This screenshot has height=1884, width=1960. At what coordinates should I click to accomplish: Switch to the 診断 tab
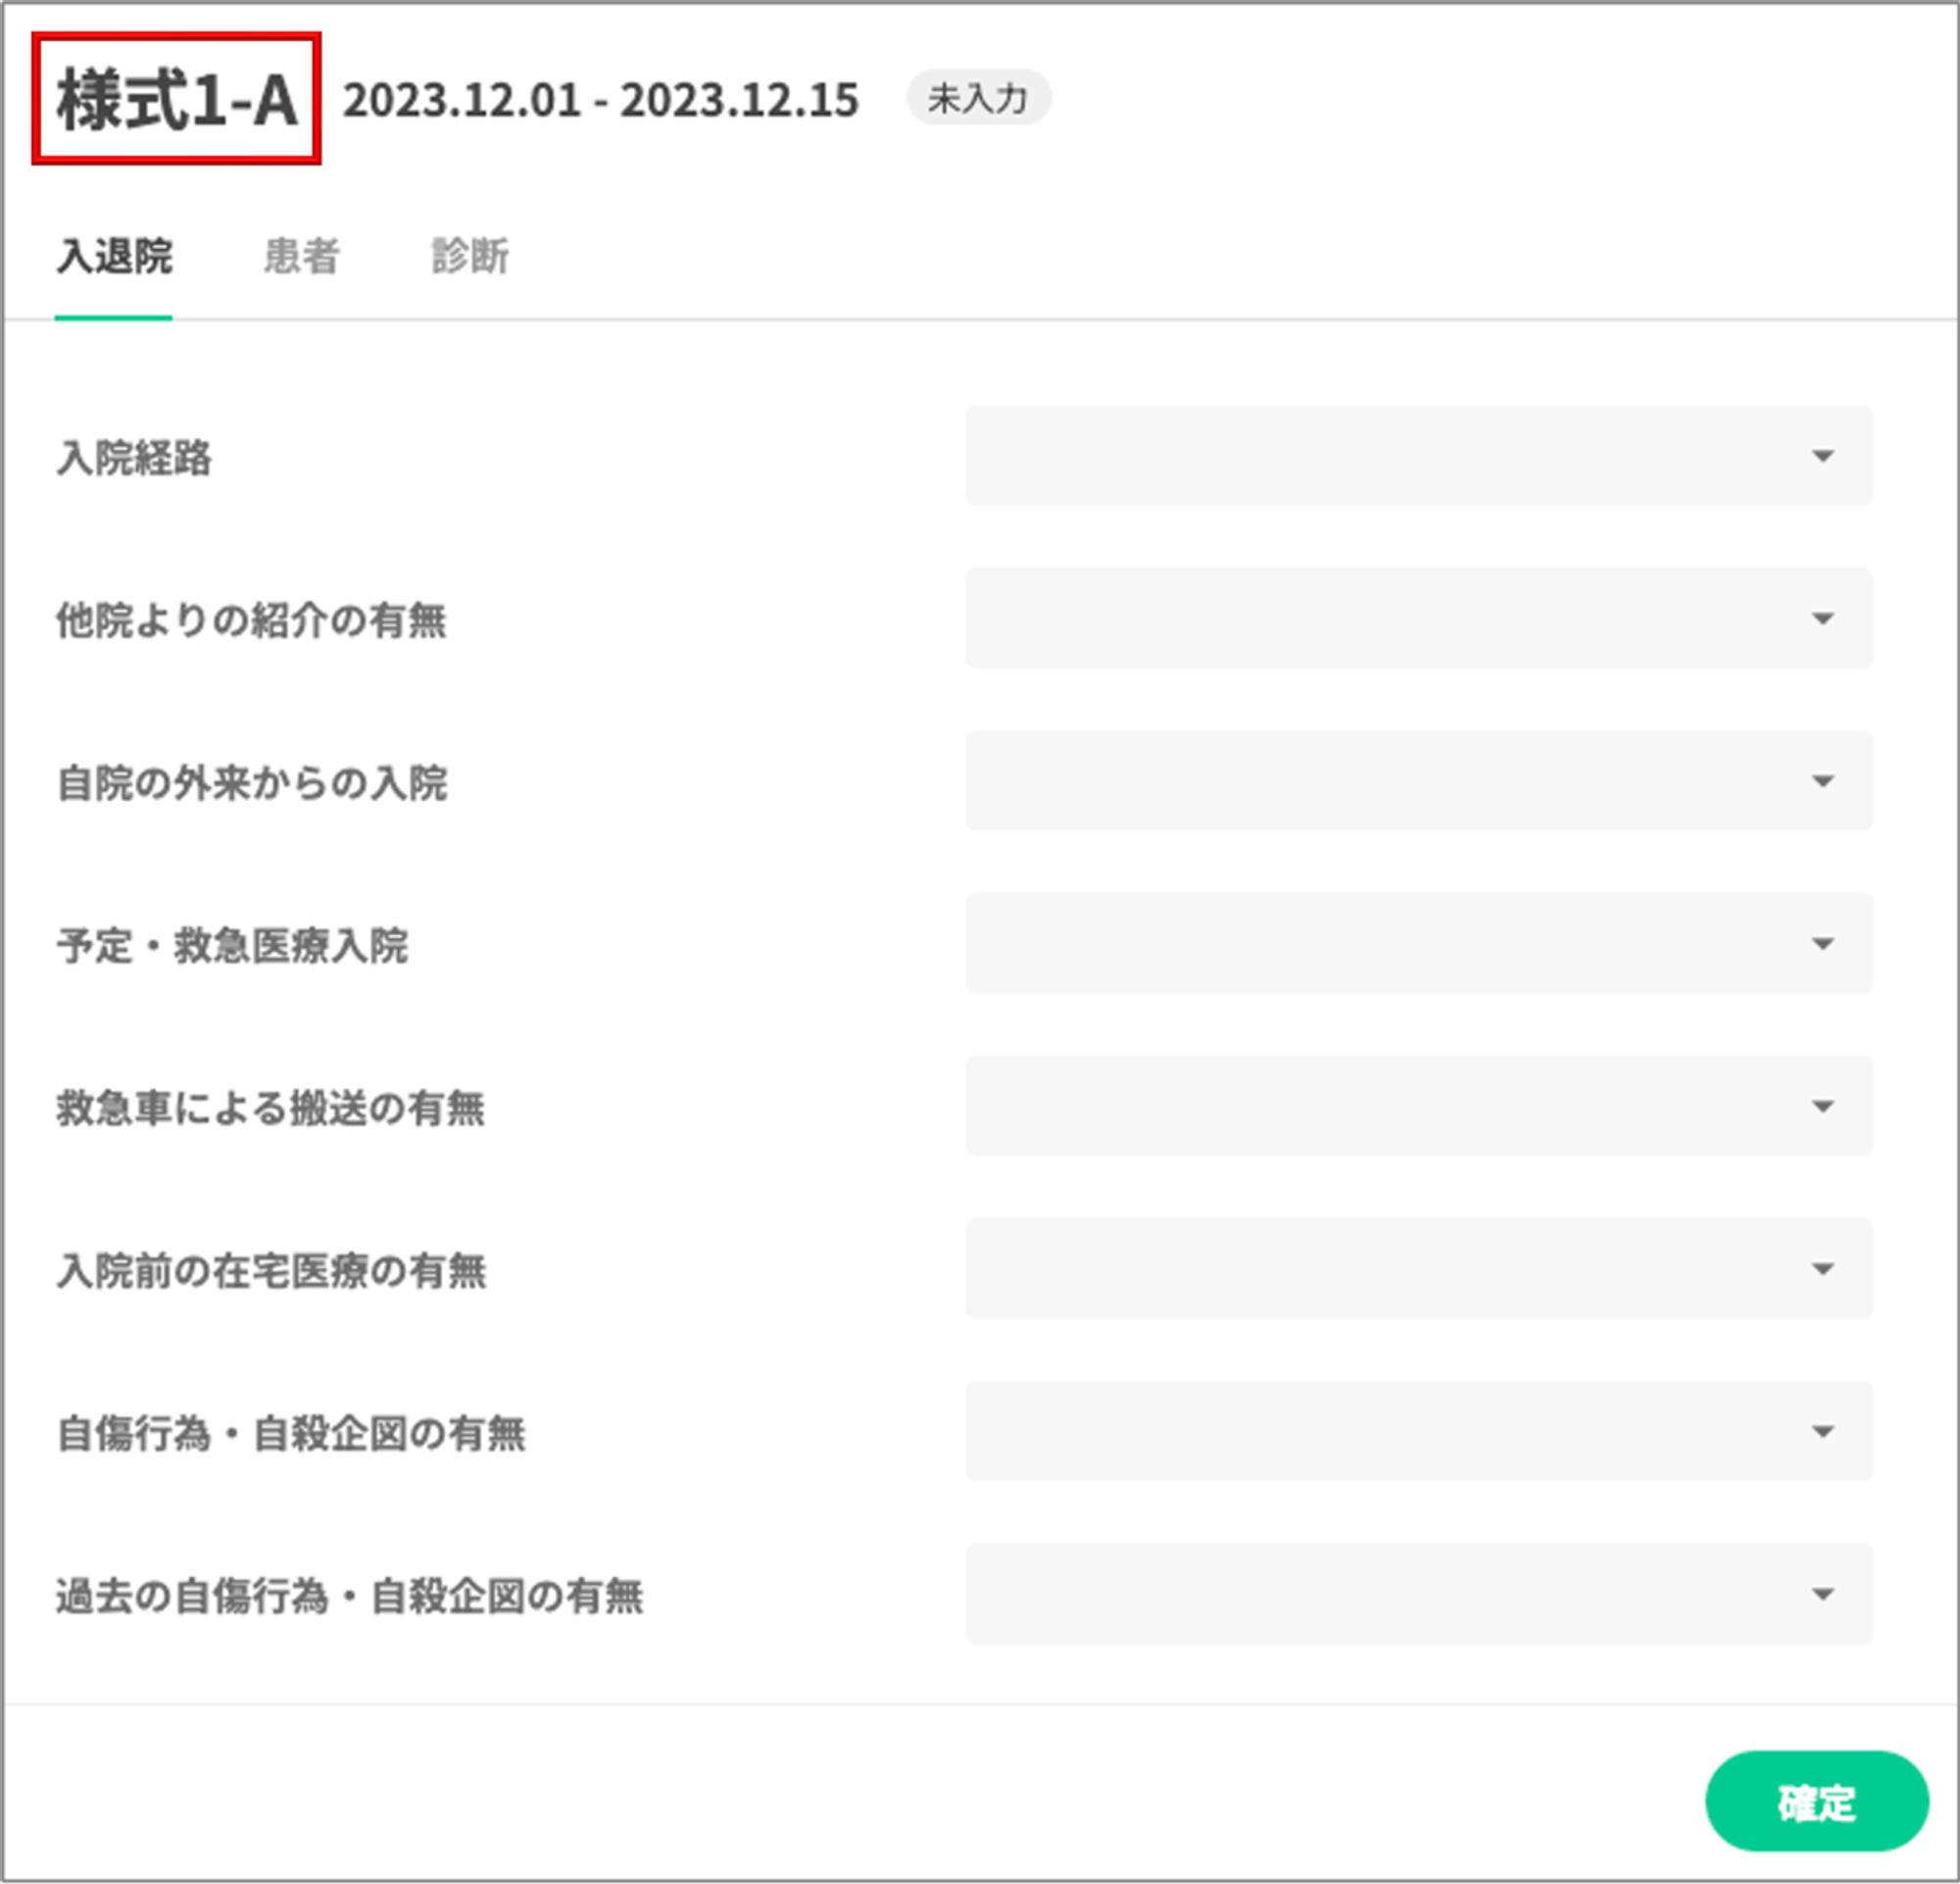pos(469,256)
